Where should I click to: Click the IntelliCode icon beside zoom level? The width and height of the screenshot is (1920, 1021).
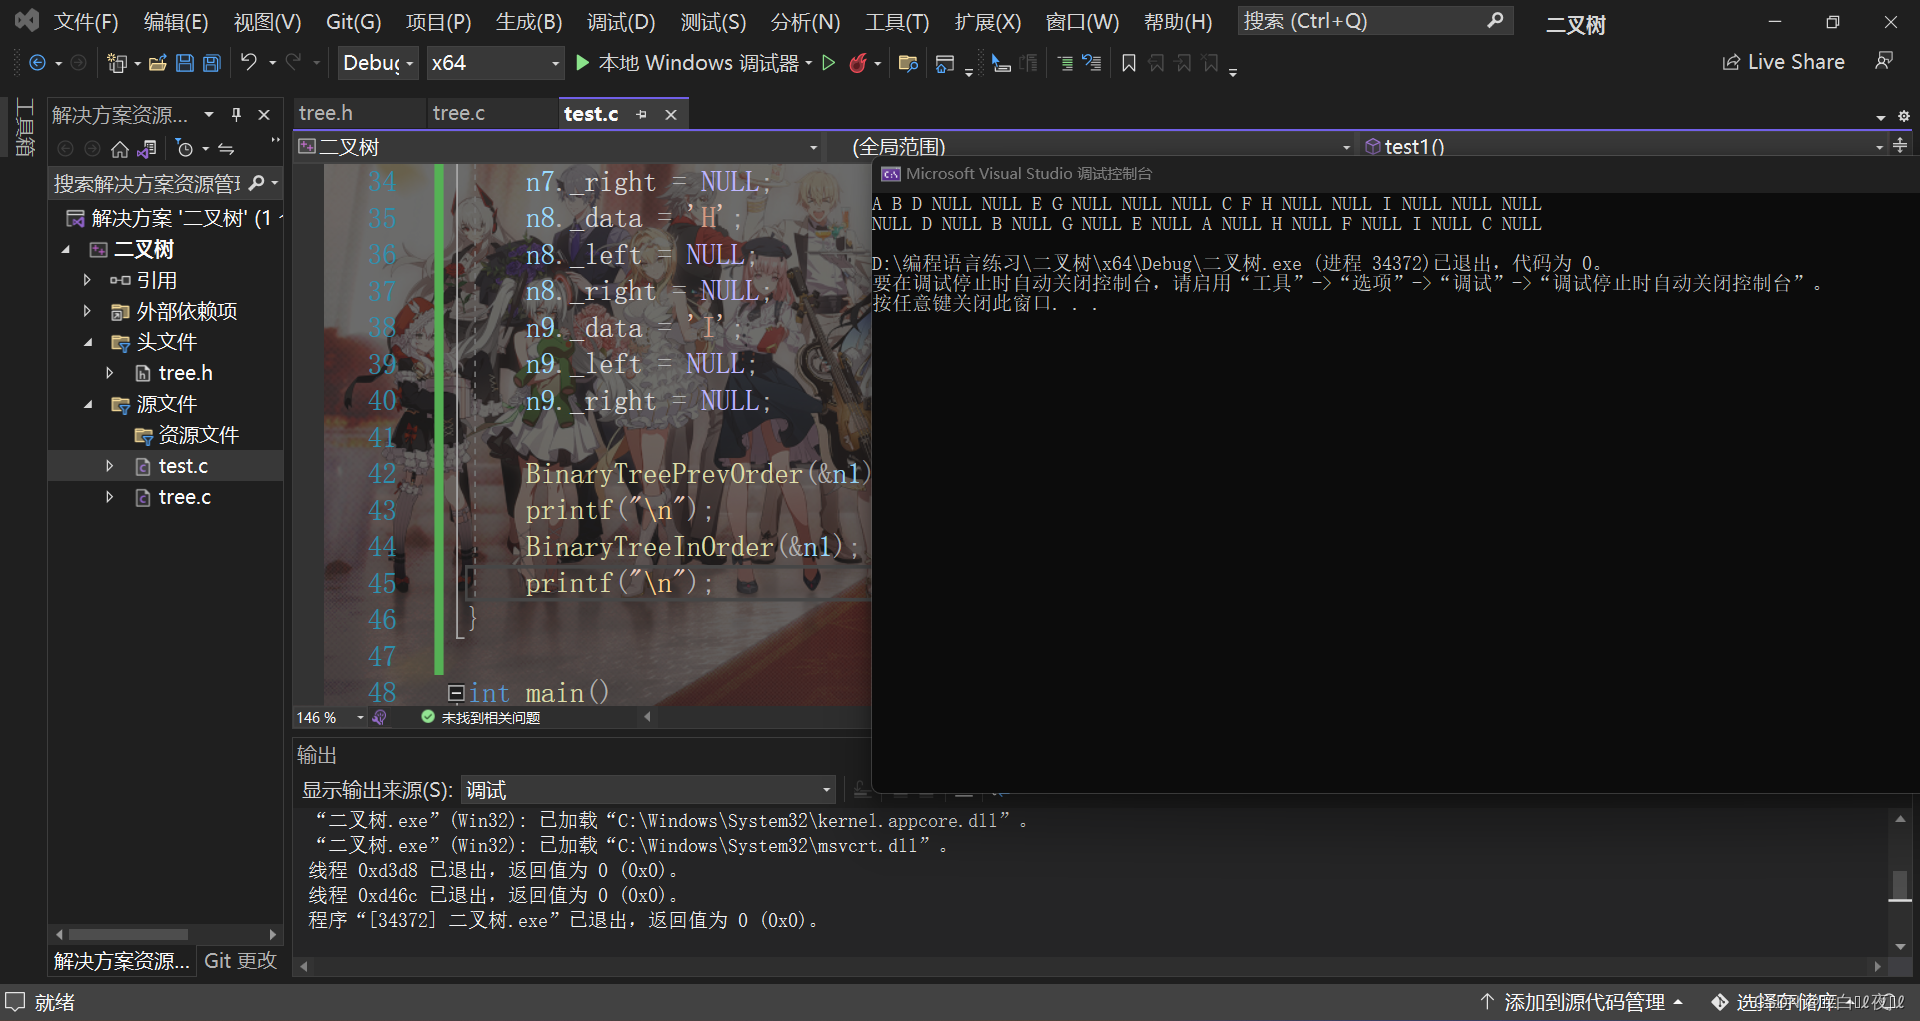[x=379, y=717]
